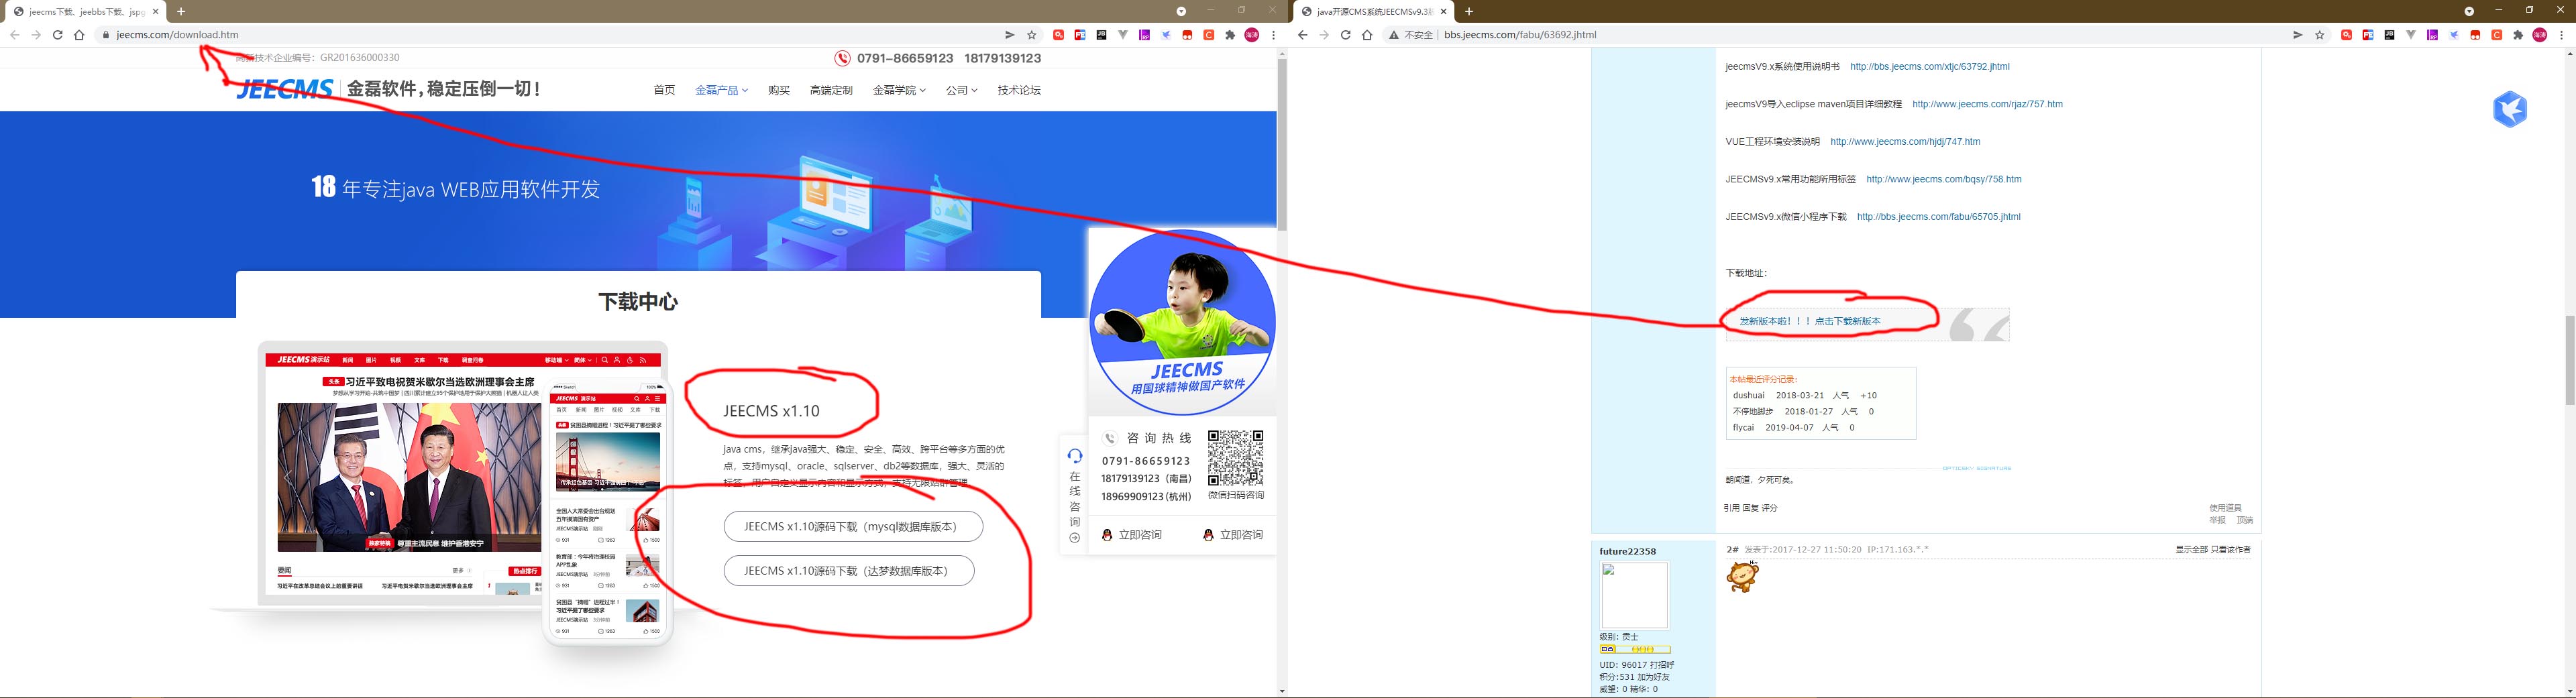Expand the 公司 dropdown menu

(x=961, y=90)
